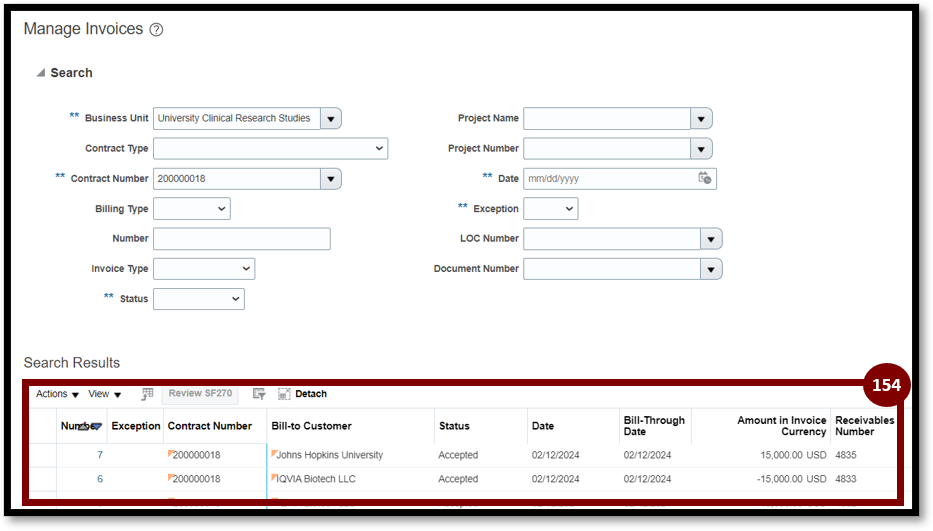933x531 pixels.
Task: Click the freeze column toolbar icon
Action: [147, 394]
